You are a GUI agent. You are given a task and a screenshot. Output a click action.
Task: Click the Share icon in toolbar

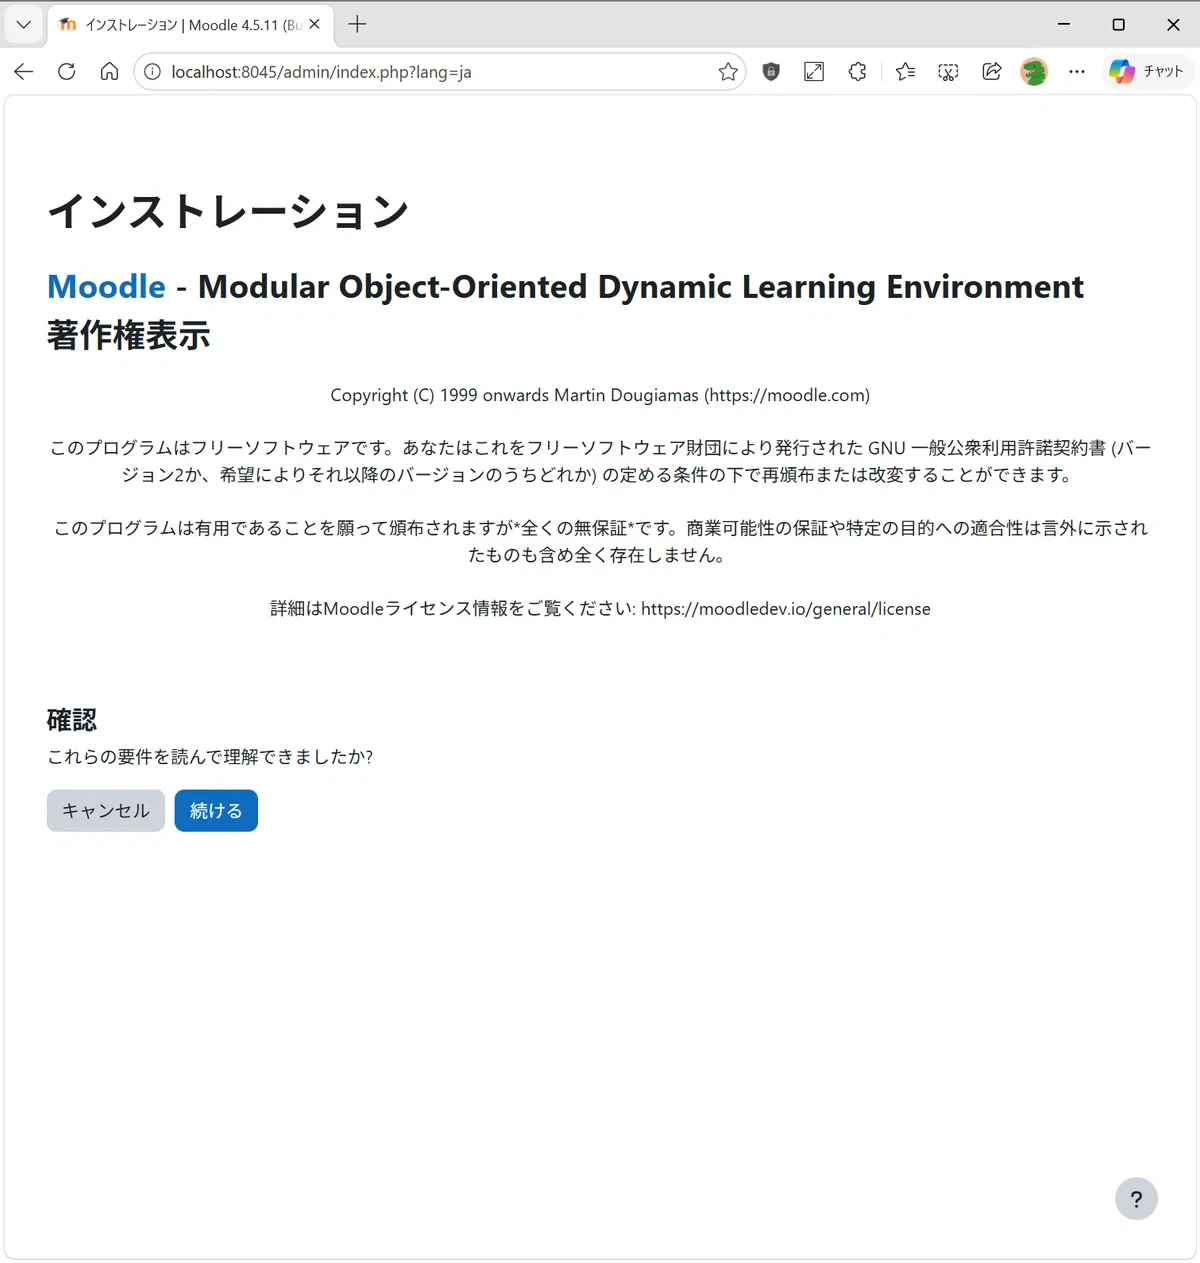click(991, 71)
